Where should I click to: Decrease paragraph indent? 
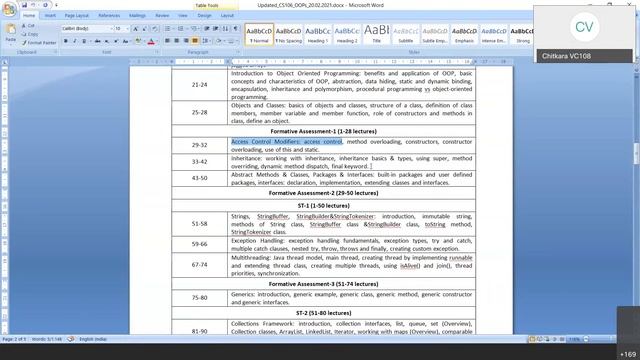207,29
